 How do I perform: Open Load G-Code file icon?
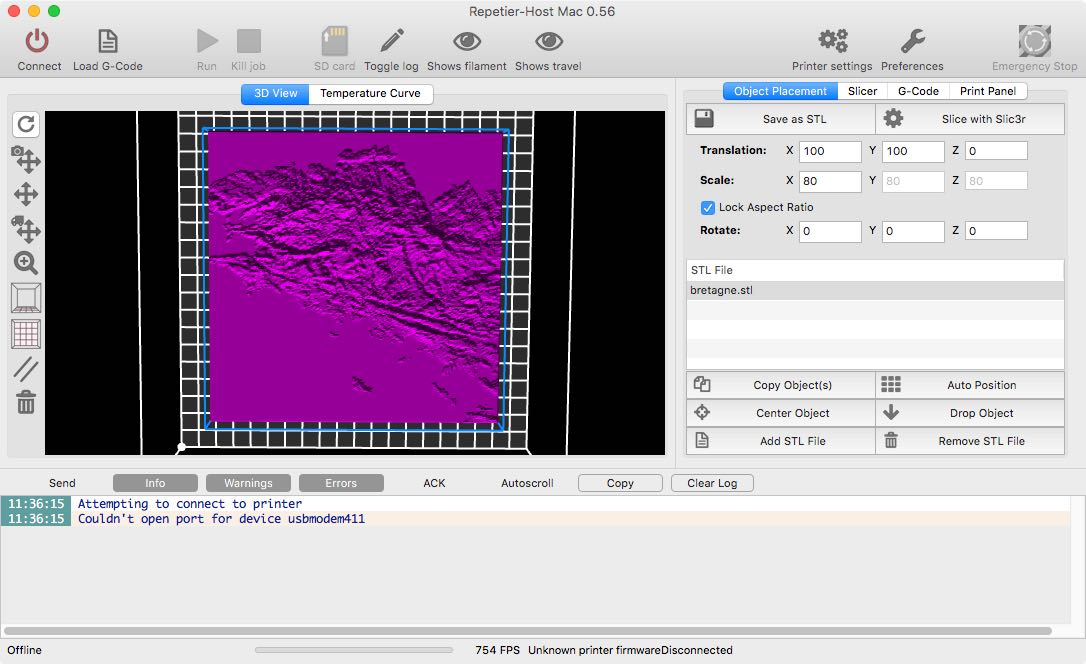pyautogui.click(x=107, y=41)
